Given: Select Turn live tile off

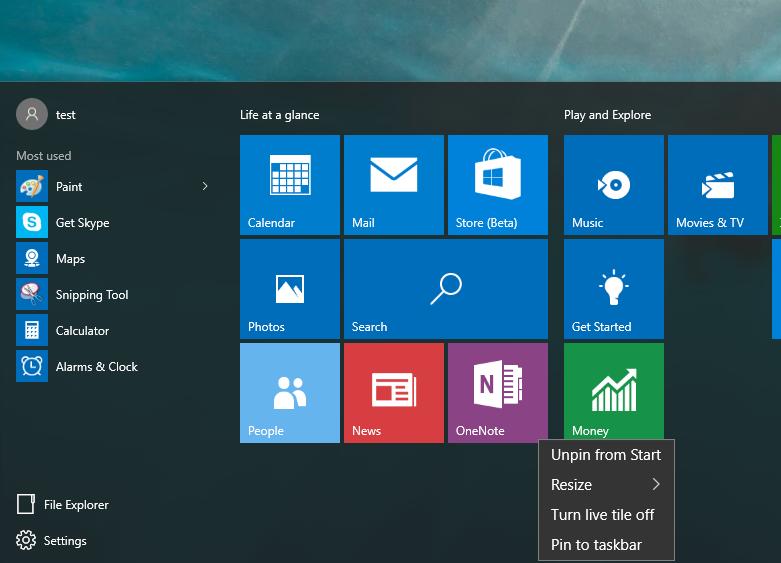Looking at the screenshot, I should pos(606,514).
